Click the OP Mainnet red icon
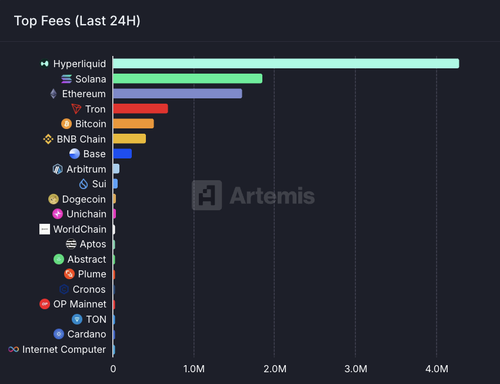The height and width of the screenshot is (384, 500). coord(45,304)
